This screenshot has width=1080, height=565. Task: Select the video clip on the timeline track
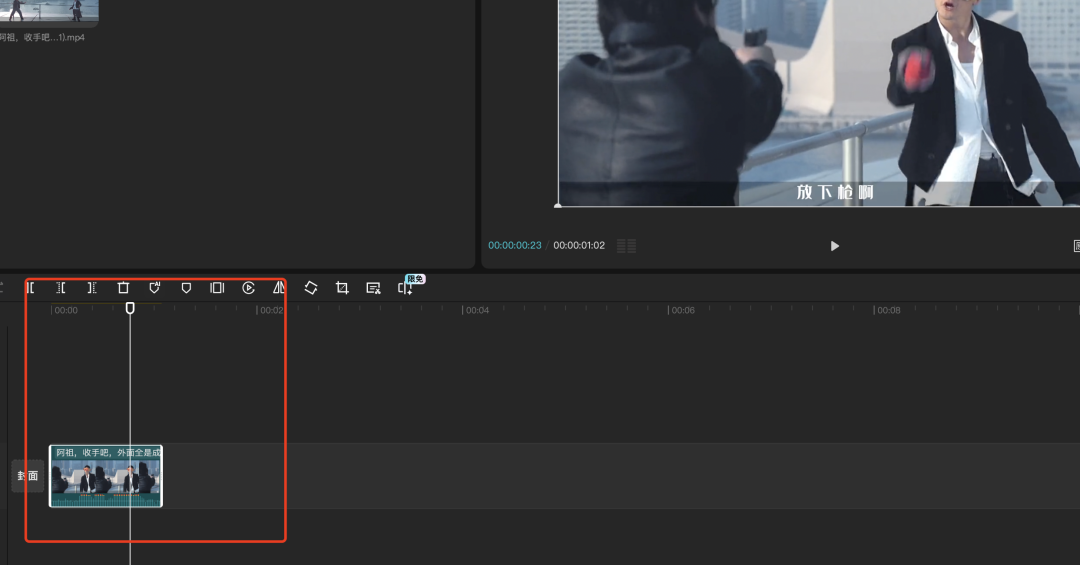tap(105, 477)
